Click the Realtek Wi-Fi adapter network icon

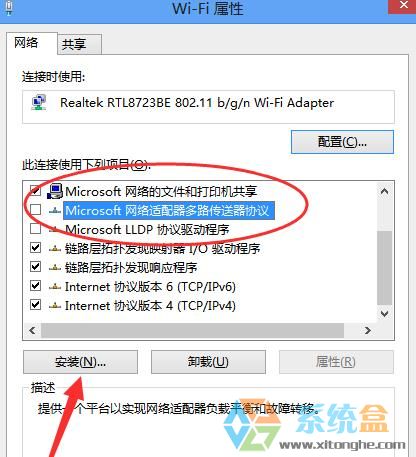coord(39,103)
